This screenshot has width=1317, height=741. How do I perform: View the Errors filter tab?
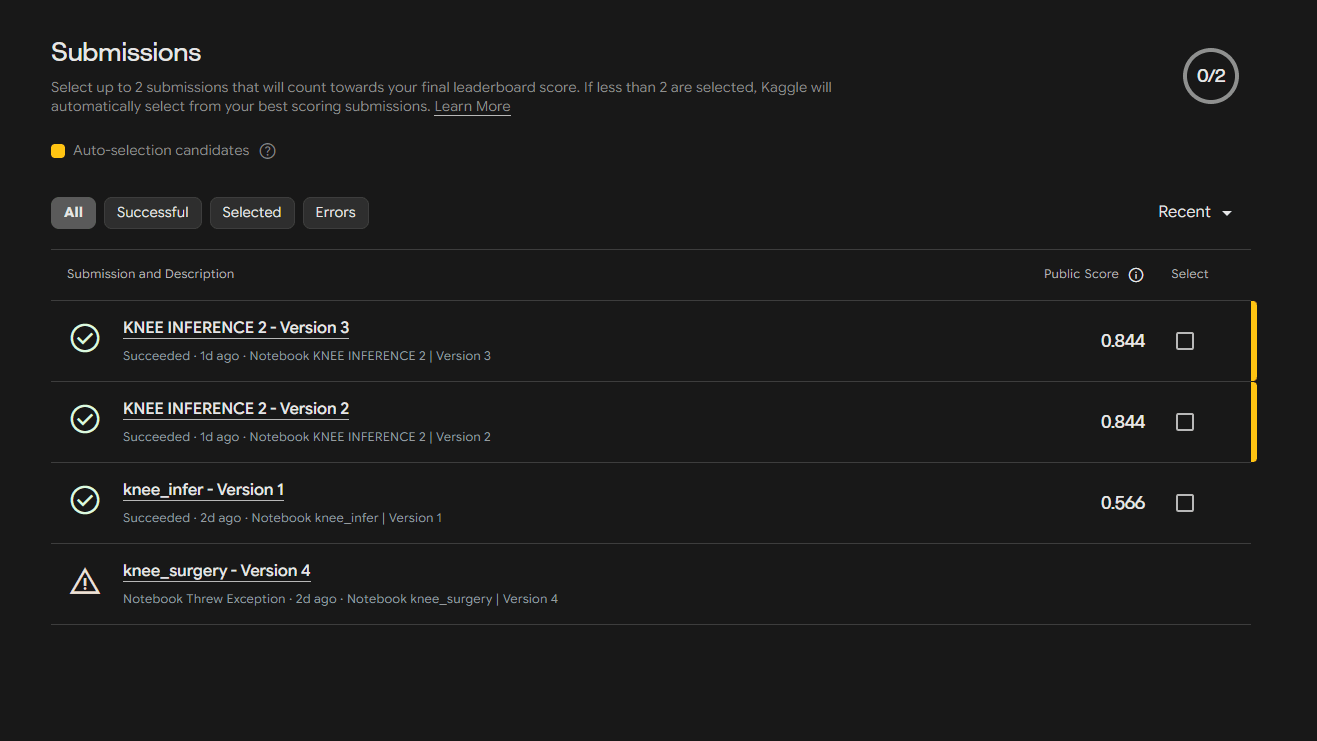pyautogui.click(x=336, y=212)
